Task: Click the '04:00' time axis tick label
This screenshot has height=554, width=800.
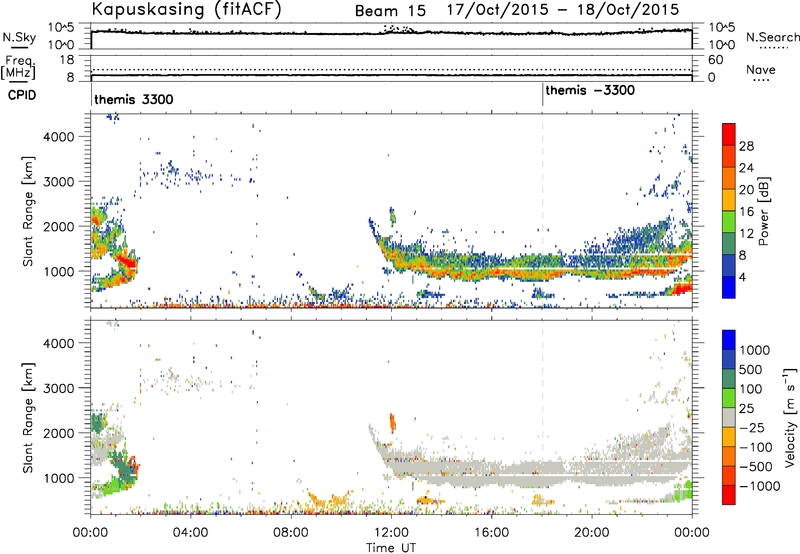Action: pos(190,533)
